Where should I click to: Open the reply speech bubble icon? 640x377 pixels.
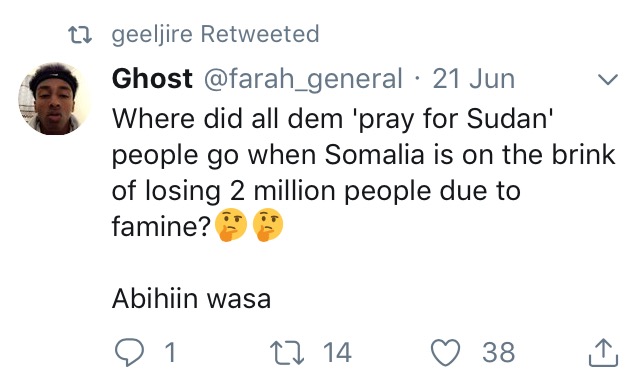tap(129, 353)
